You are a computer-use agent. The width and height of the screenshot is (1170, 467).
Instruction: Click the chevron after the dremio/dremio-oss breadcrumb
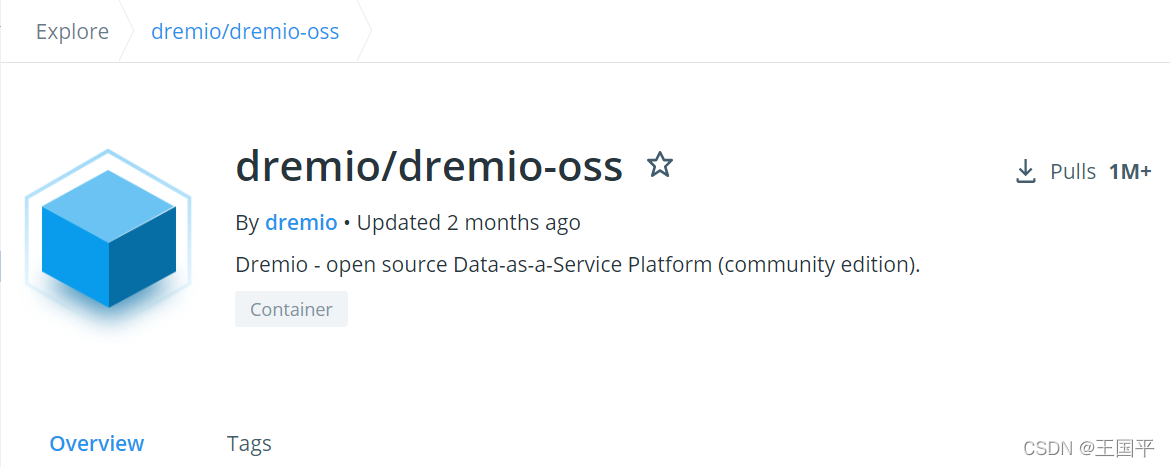pos(364,31)
